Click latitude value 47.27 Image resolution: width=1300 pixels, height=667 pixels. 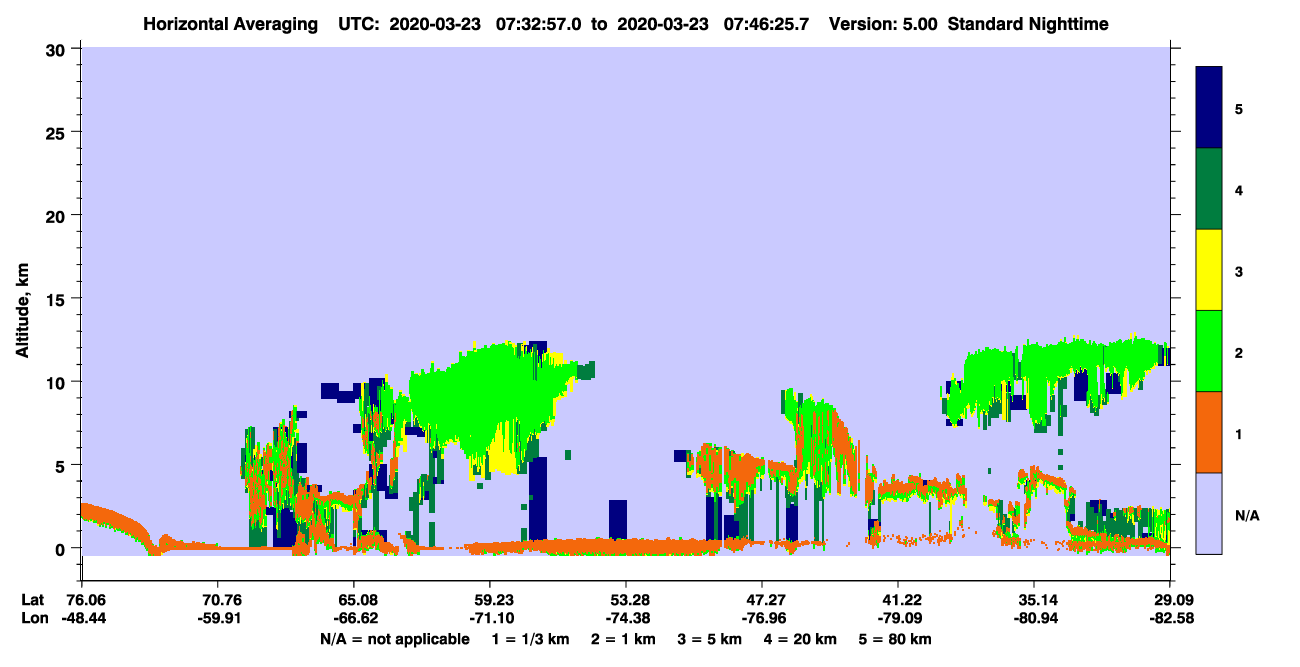[x=762, y=601]
